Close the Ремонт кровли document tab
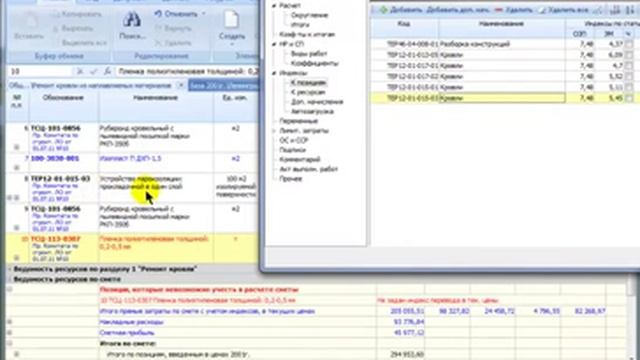This screenshot has height=360, width=640. click(180, 86)
